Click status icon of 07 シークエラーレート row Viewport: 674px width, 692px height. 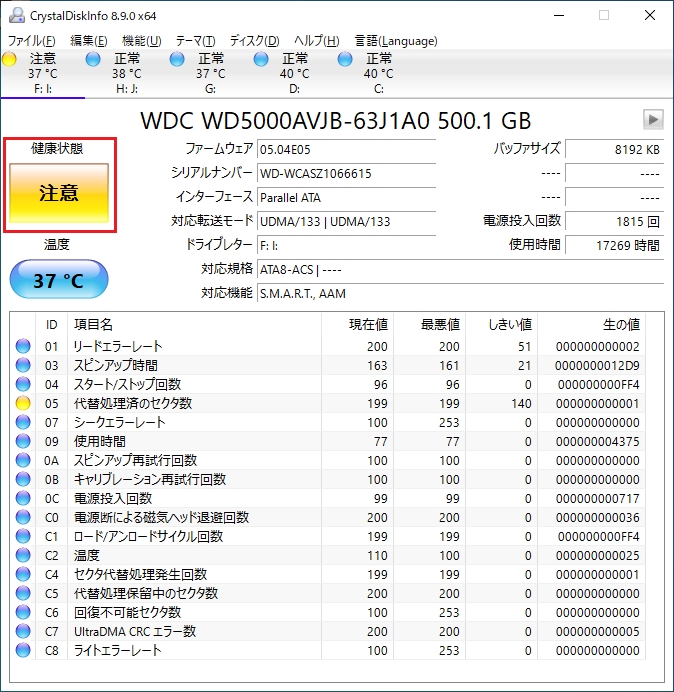pos(23,422)
